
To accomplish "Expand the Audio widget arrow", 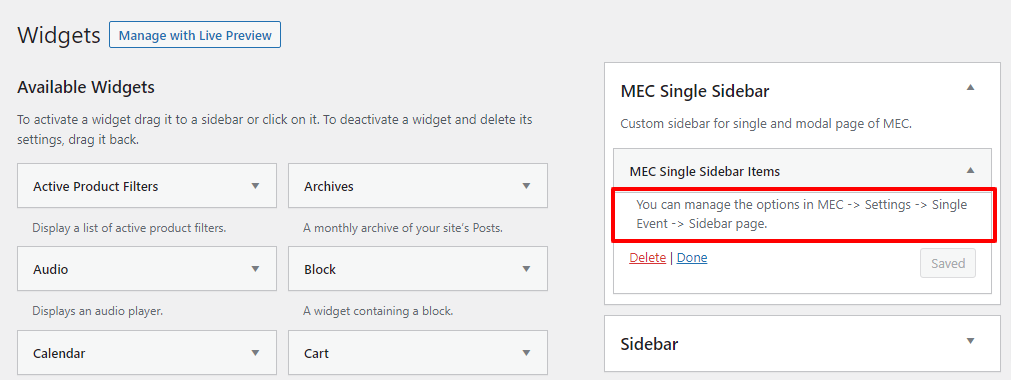I will click(x=255, y=268).
